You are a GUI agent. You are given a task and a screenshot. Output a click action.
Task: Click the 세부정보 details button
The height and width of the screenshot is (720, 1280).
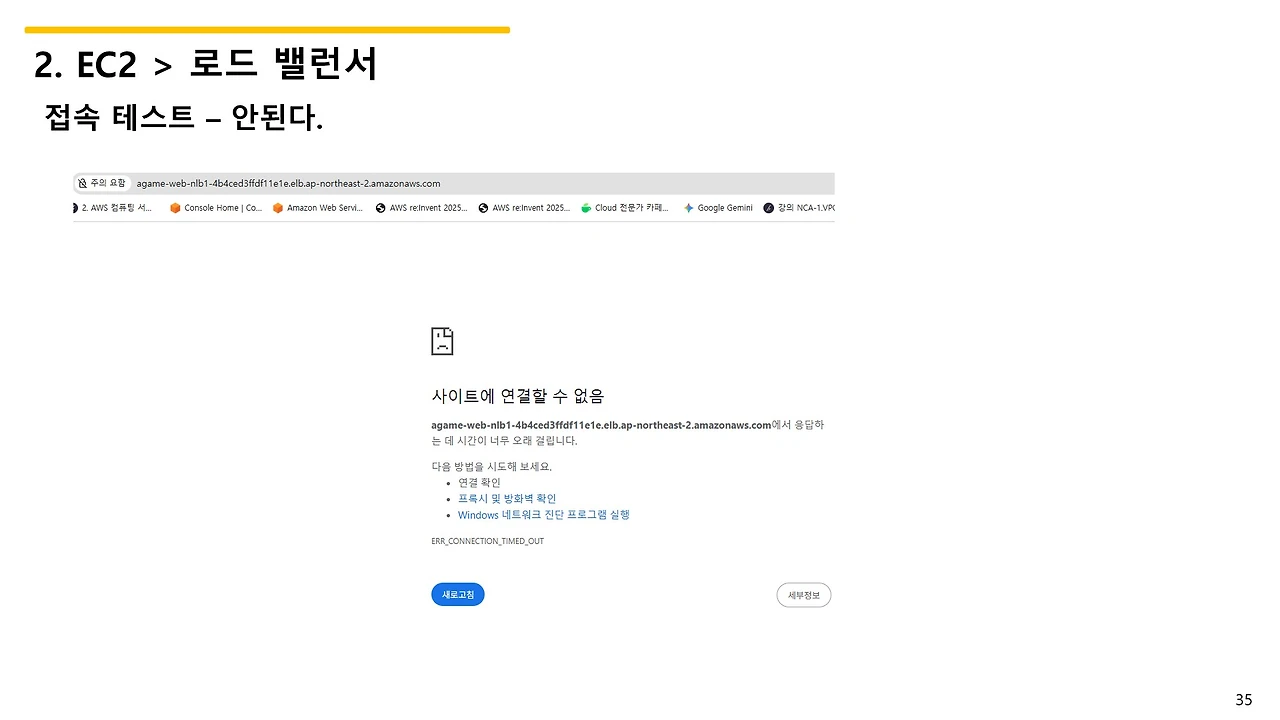coord(803,594)
